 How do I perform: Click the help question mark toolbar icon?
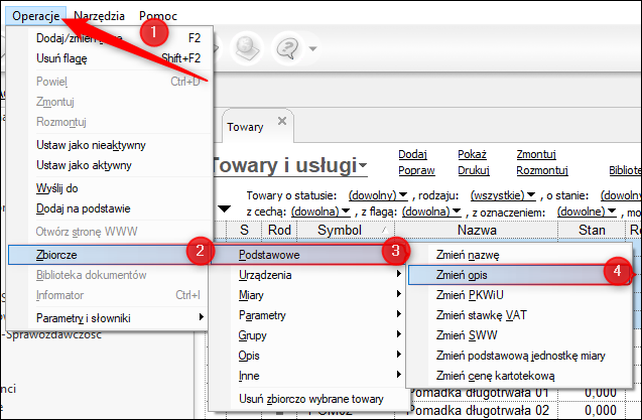tap(287, 48)
